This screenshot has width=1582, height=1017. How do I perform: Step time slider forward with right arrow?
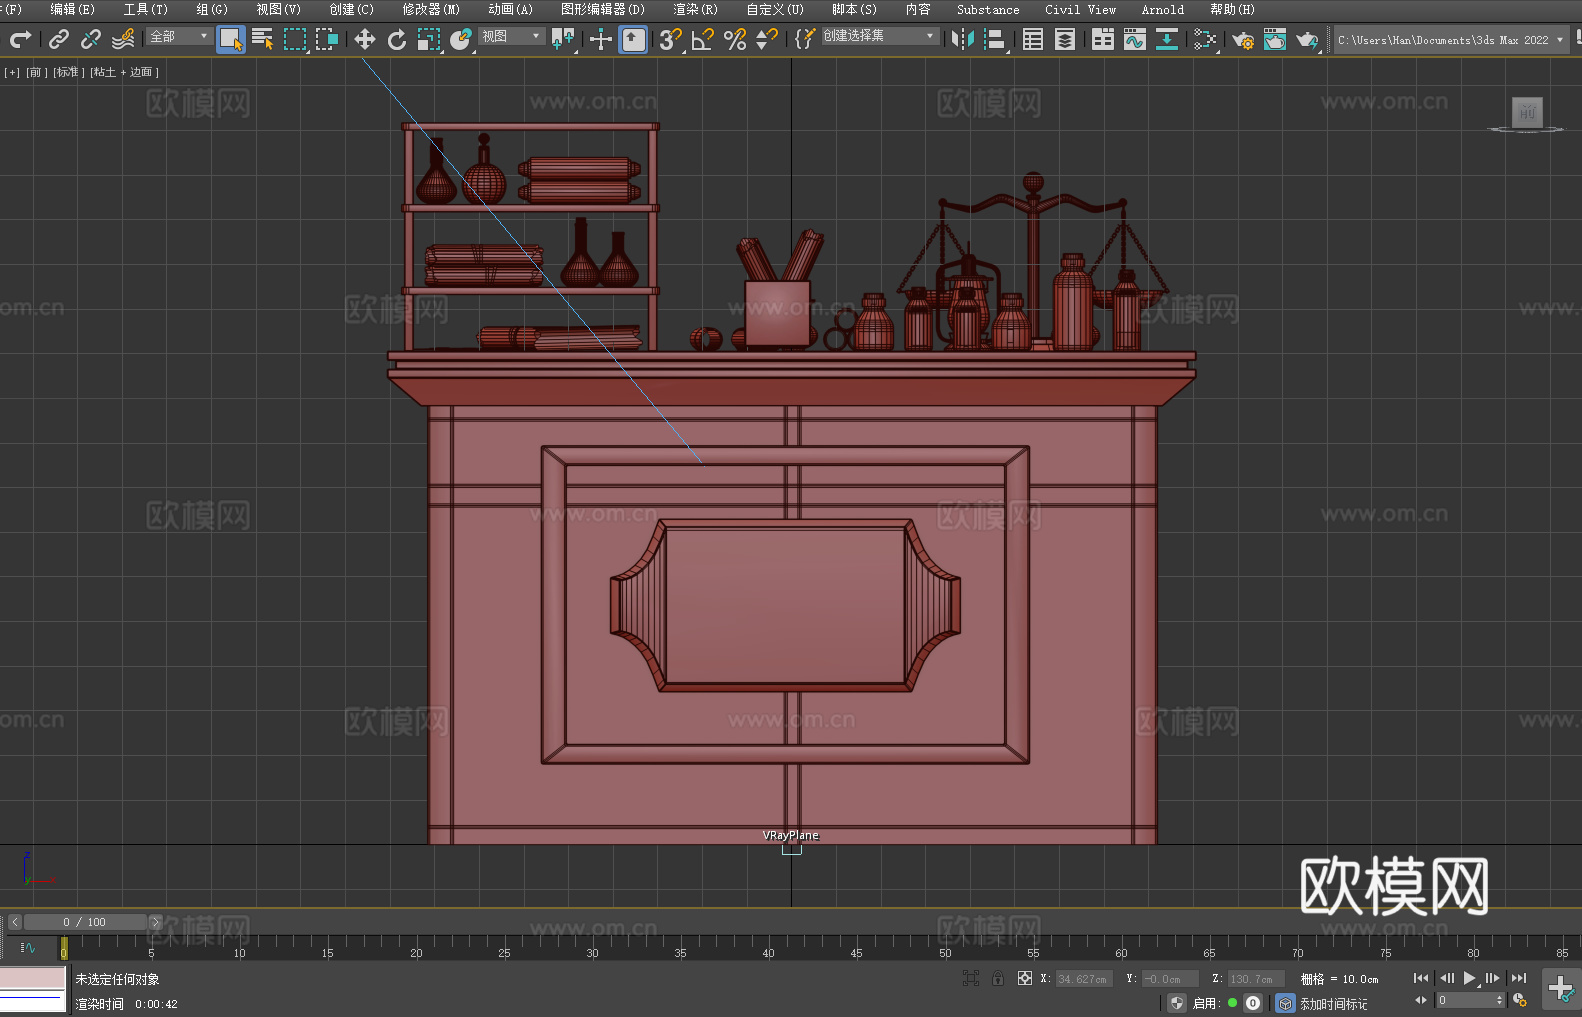155,922
